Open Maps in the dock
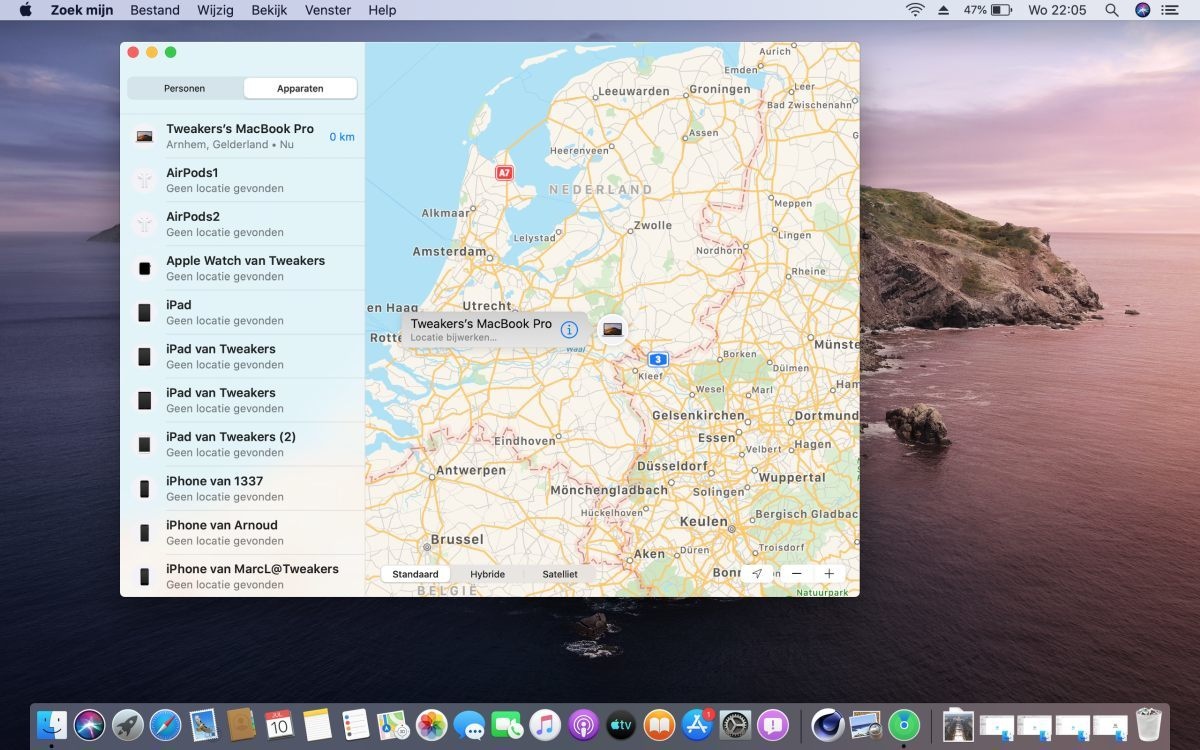 click(x=392, y=725)
